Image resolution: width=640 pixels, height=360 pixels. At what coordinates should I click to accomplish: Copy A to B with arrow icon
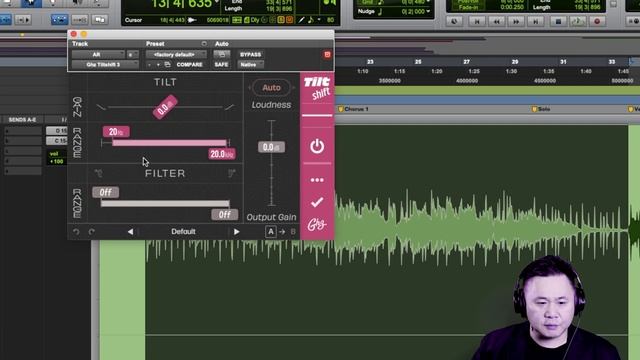pos(282,232)
